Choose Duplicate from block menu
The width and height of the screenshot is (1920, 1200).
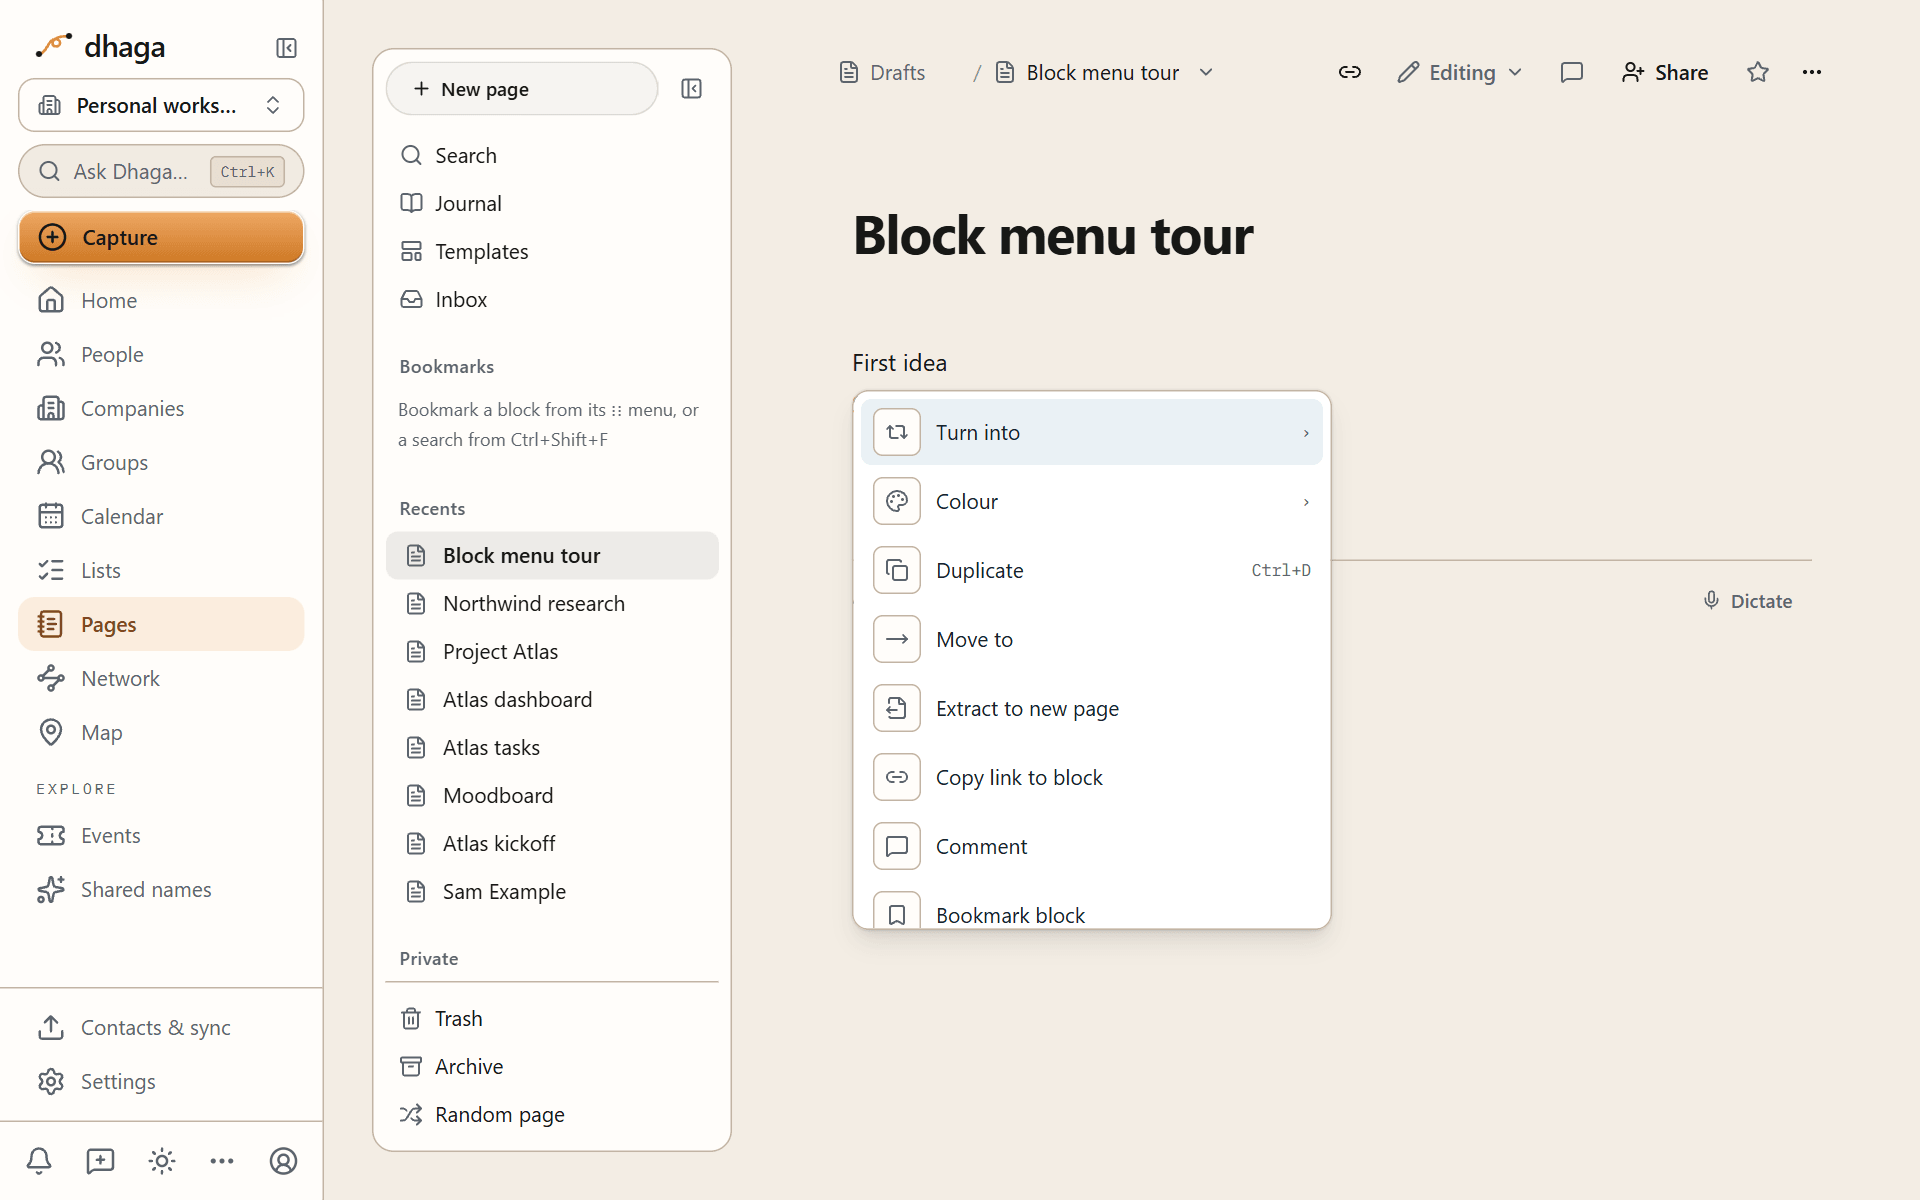1091,570
